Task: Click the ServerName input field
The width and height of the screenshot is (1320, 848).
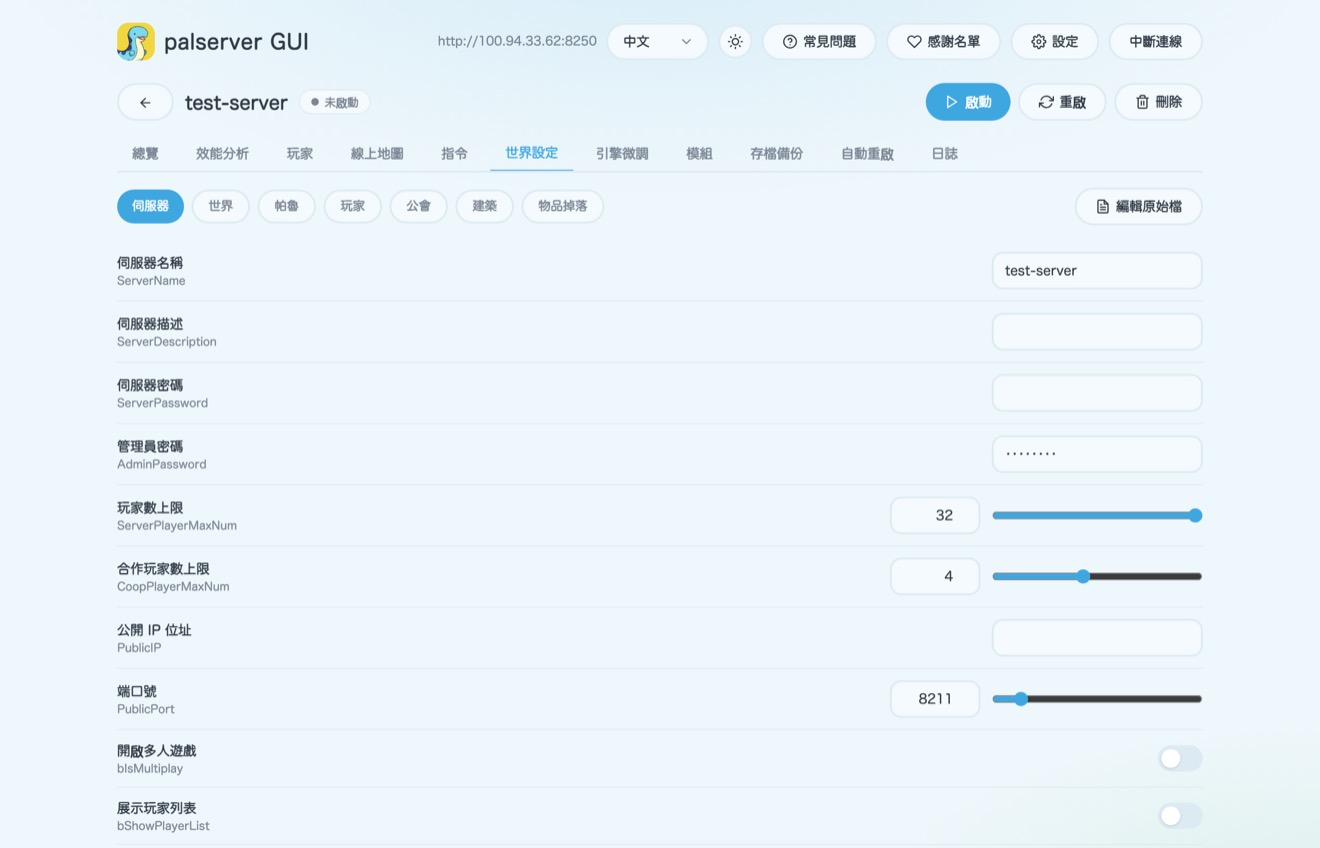Action: pyautogui.click(x=1097, y=271)
